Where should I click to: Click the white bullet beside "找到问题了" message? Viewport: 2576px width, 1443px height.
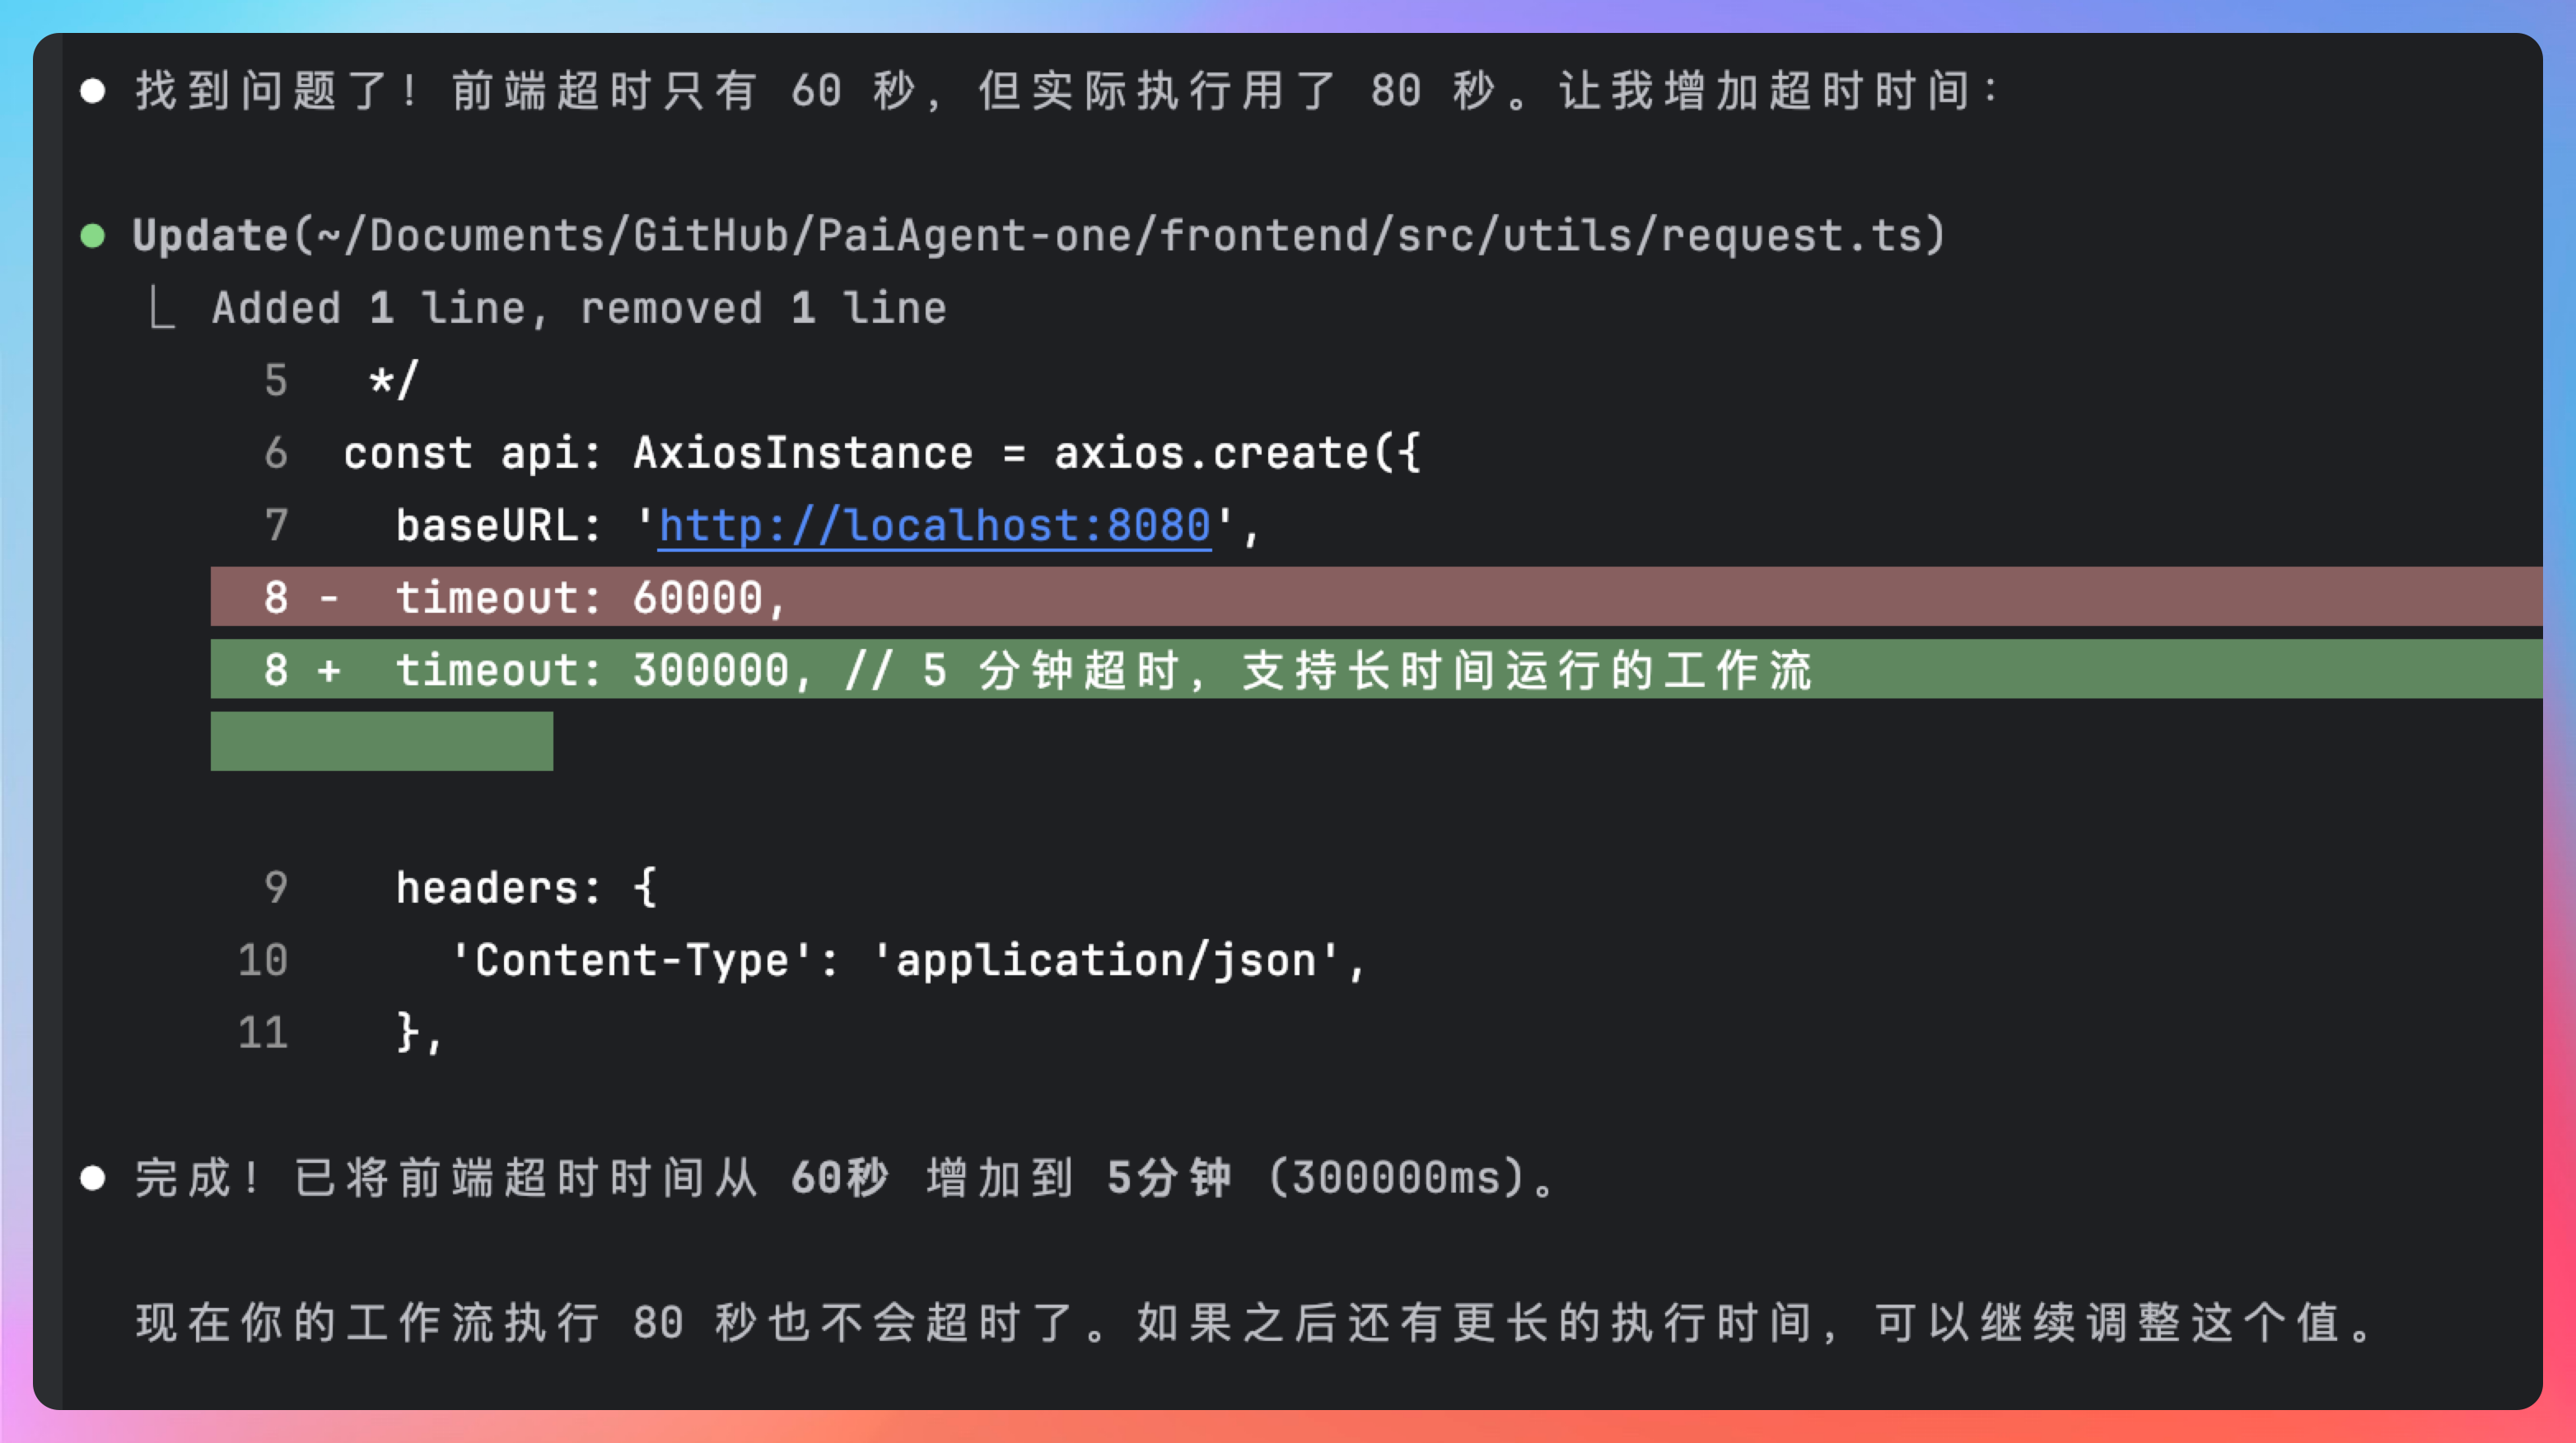coord(93,91)
